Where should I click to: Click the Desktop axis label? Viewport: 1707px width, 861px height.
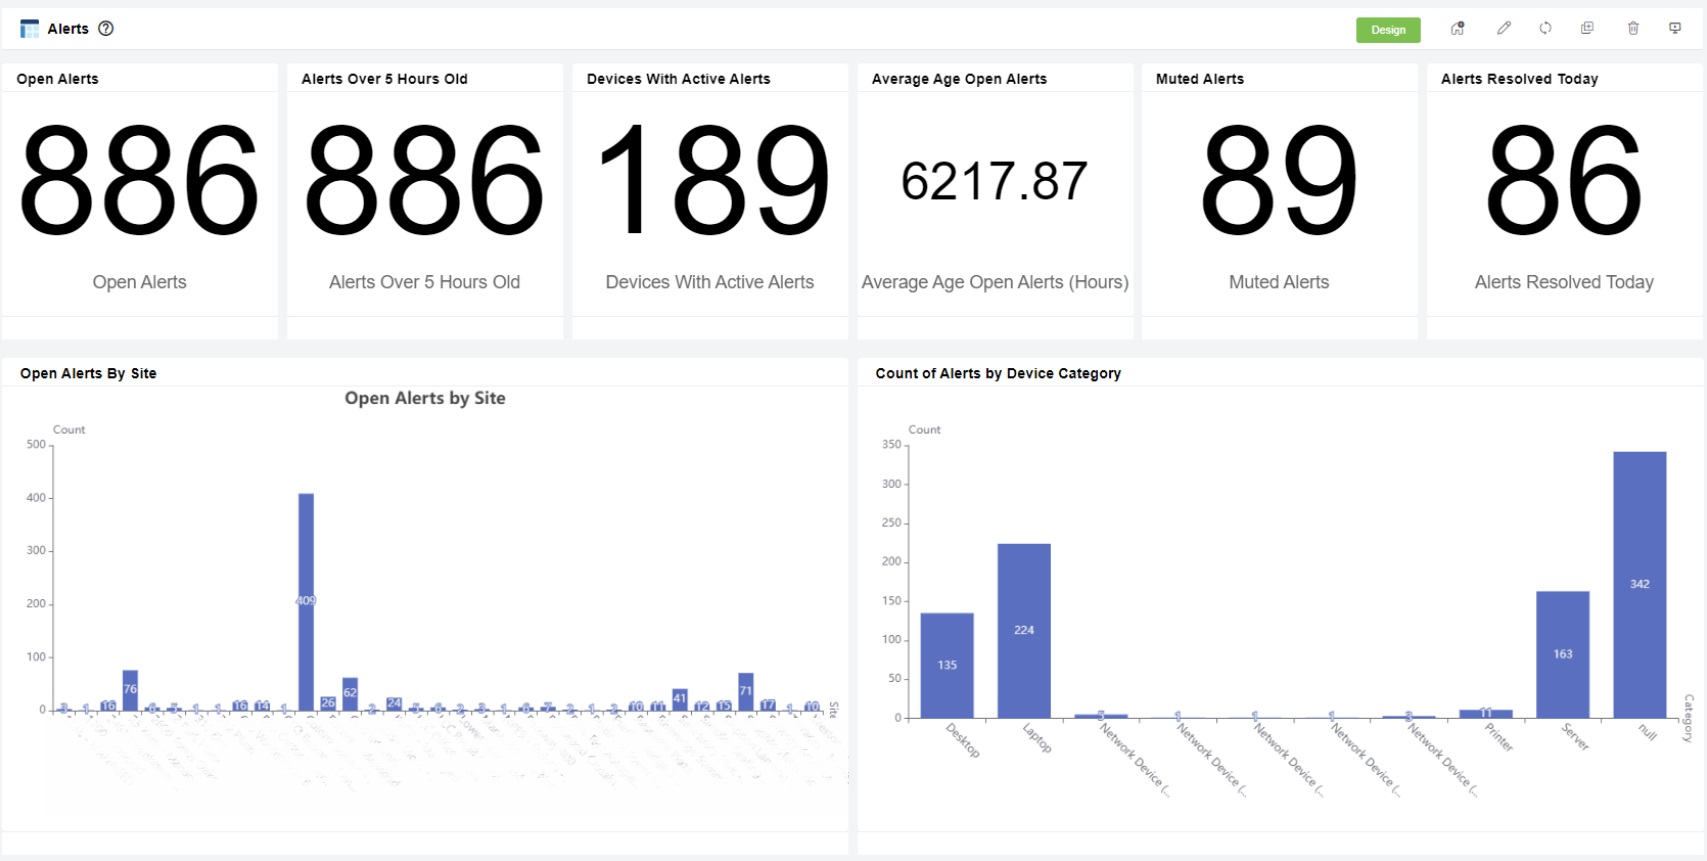tap(963, 740)
